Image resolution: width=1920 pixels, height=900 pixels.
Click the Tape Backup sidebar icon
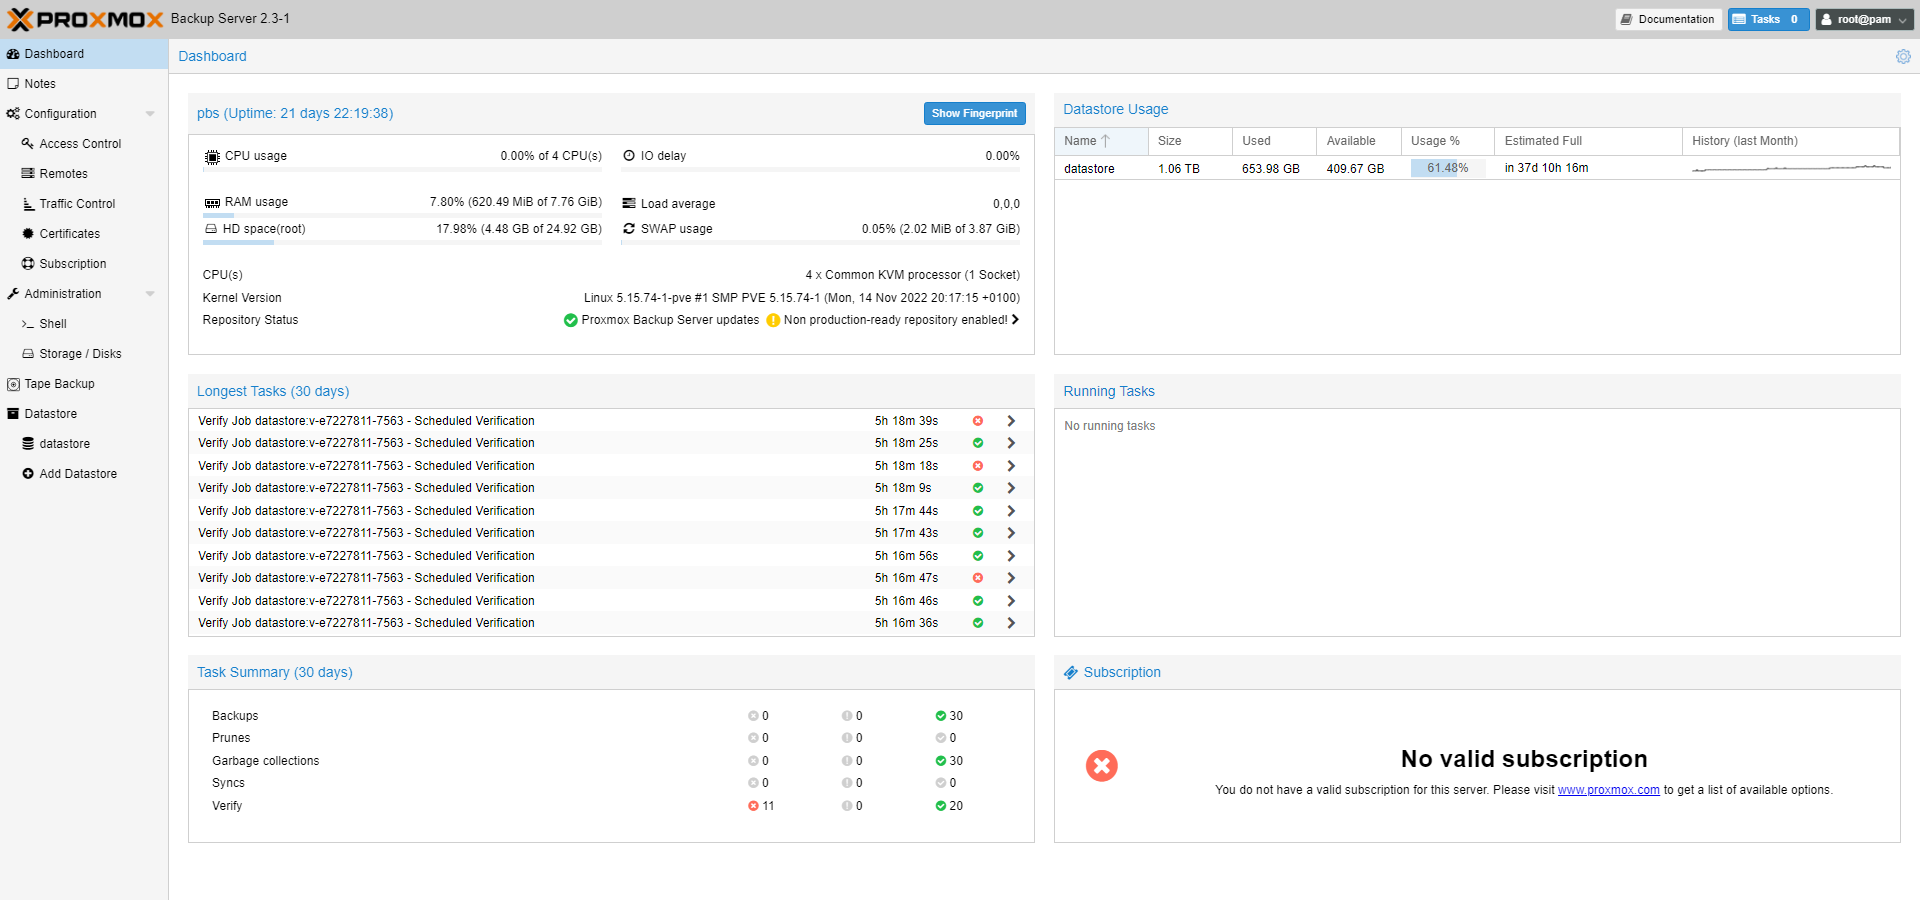(x=13, y=385)
